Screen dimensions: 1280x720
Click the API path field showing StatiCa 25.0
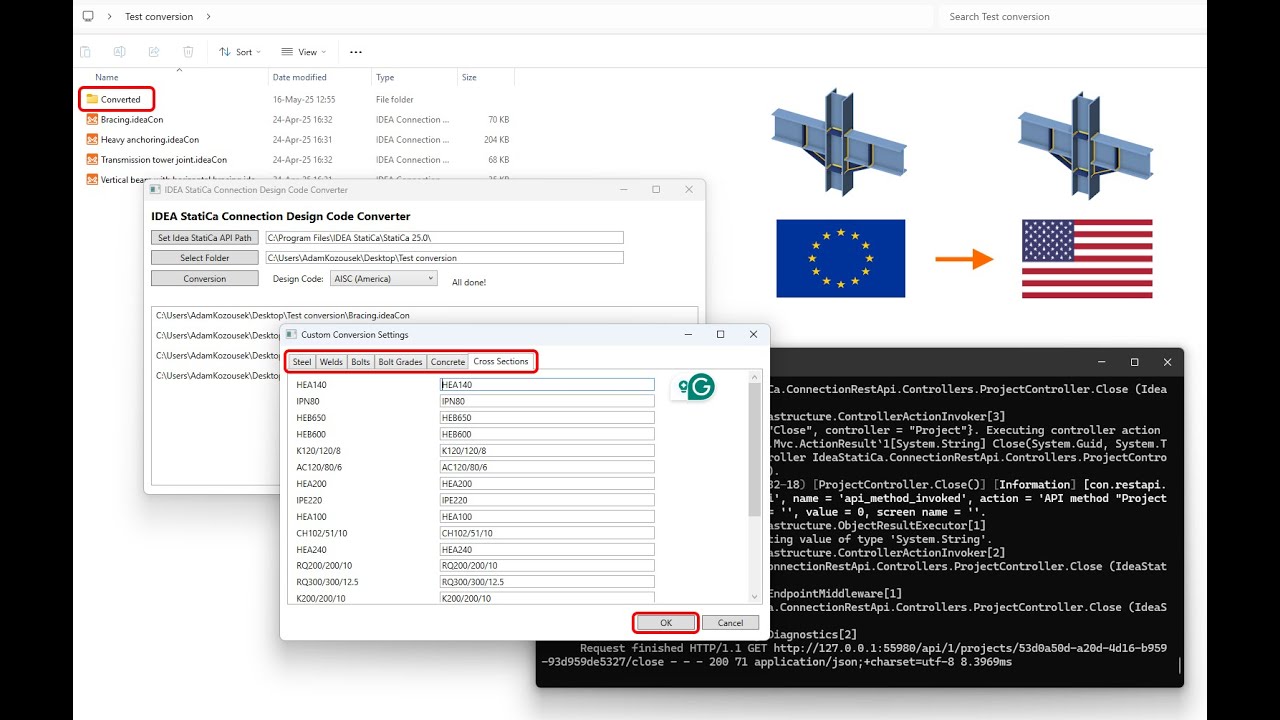click(x=444, y=238)
